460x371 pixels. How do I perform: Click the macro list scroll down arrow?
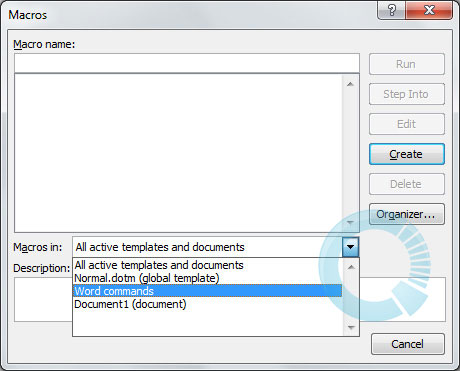click(x=350, y=222)
